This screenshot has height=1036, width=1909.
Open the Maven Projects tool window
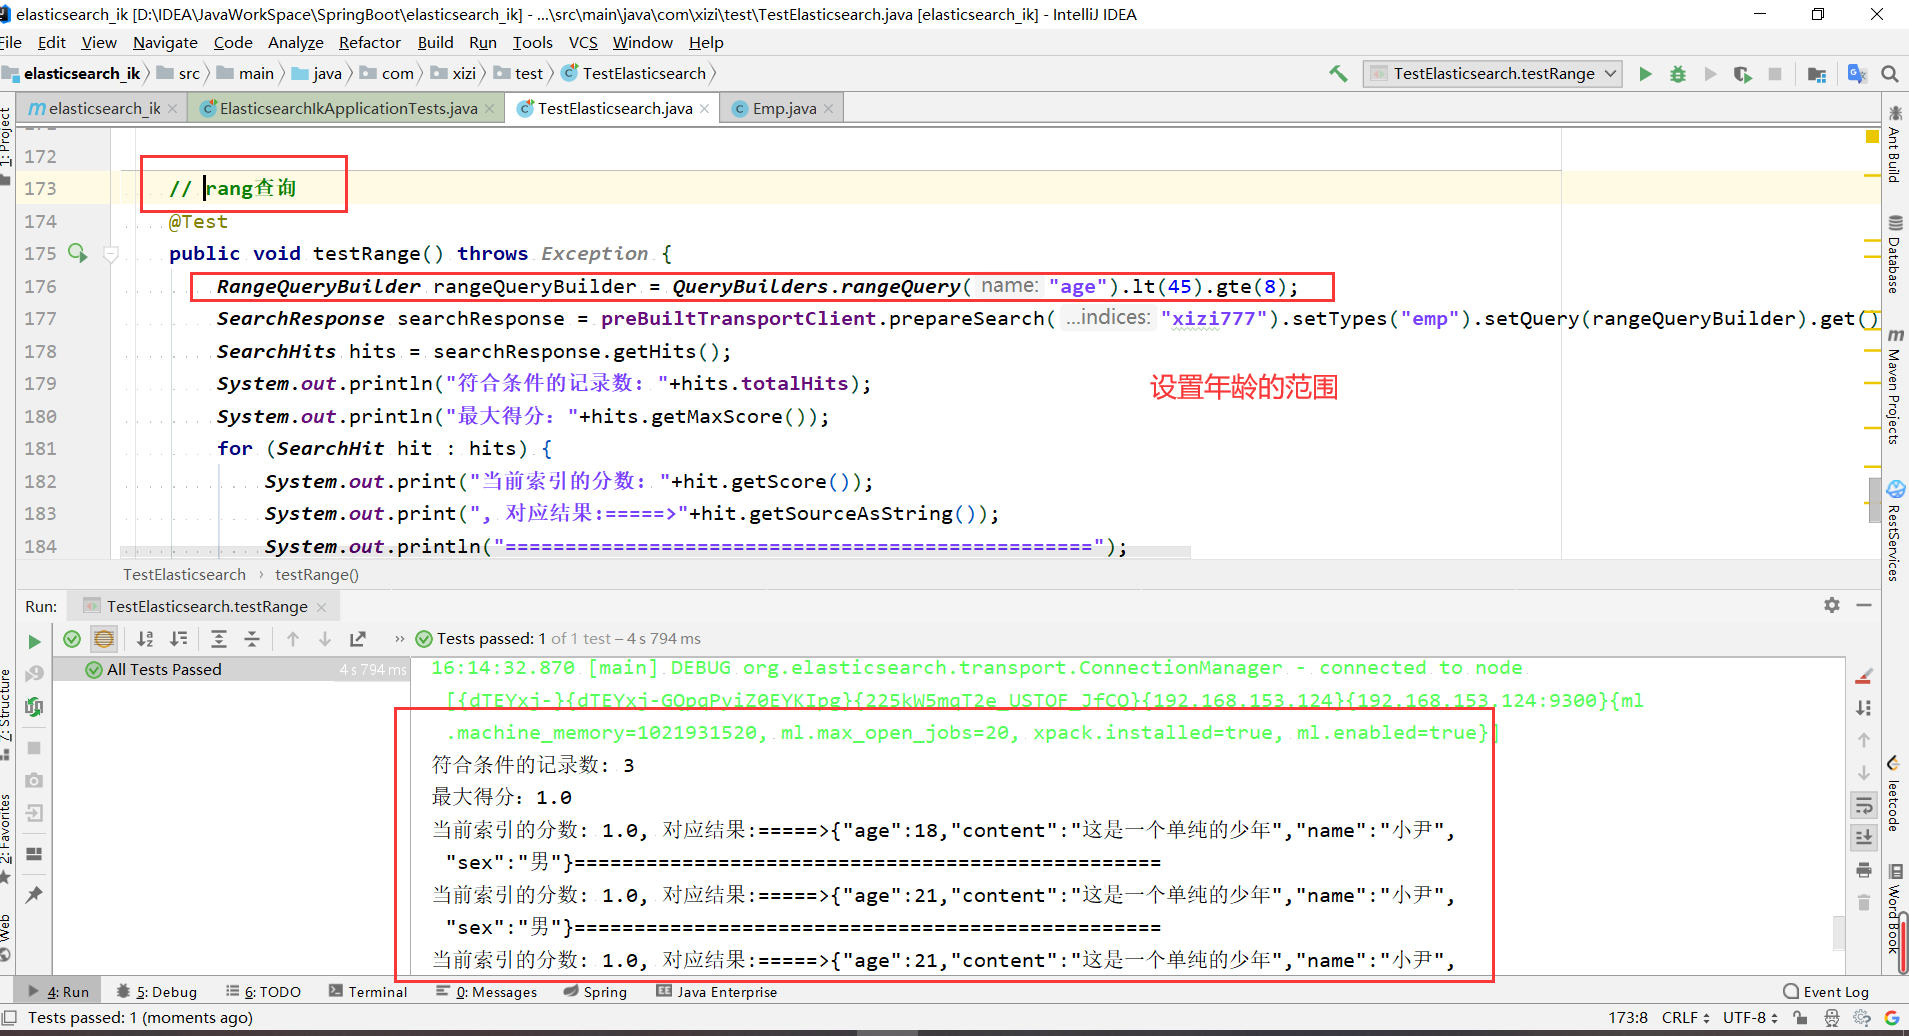coord(1894,387)
